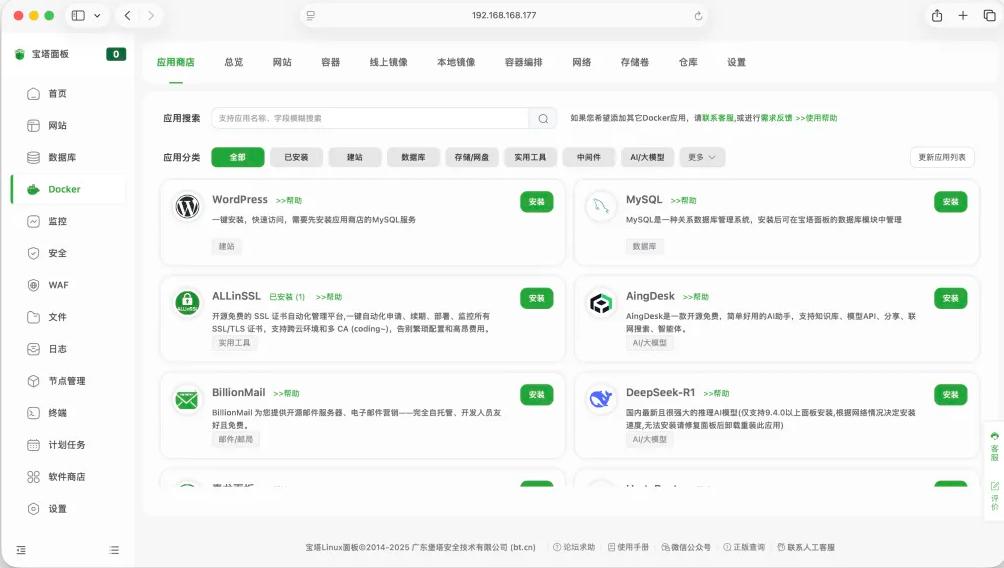Image resolution: width=1004 pixels, height=568 pixels.
Task: Go back with the browser back arrow
Action: pyautogui.click(x=127, y=15)
